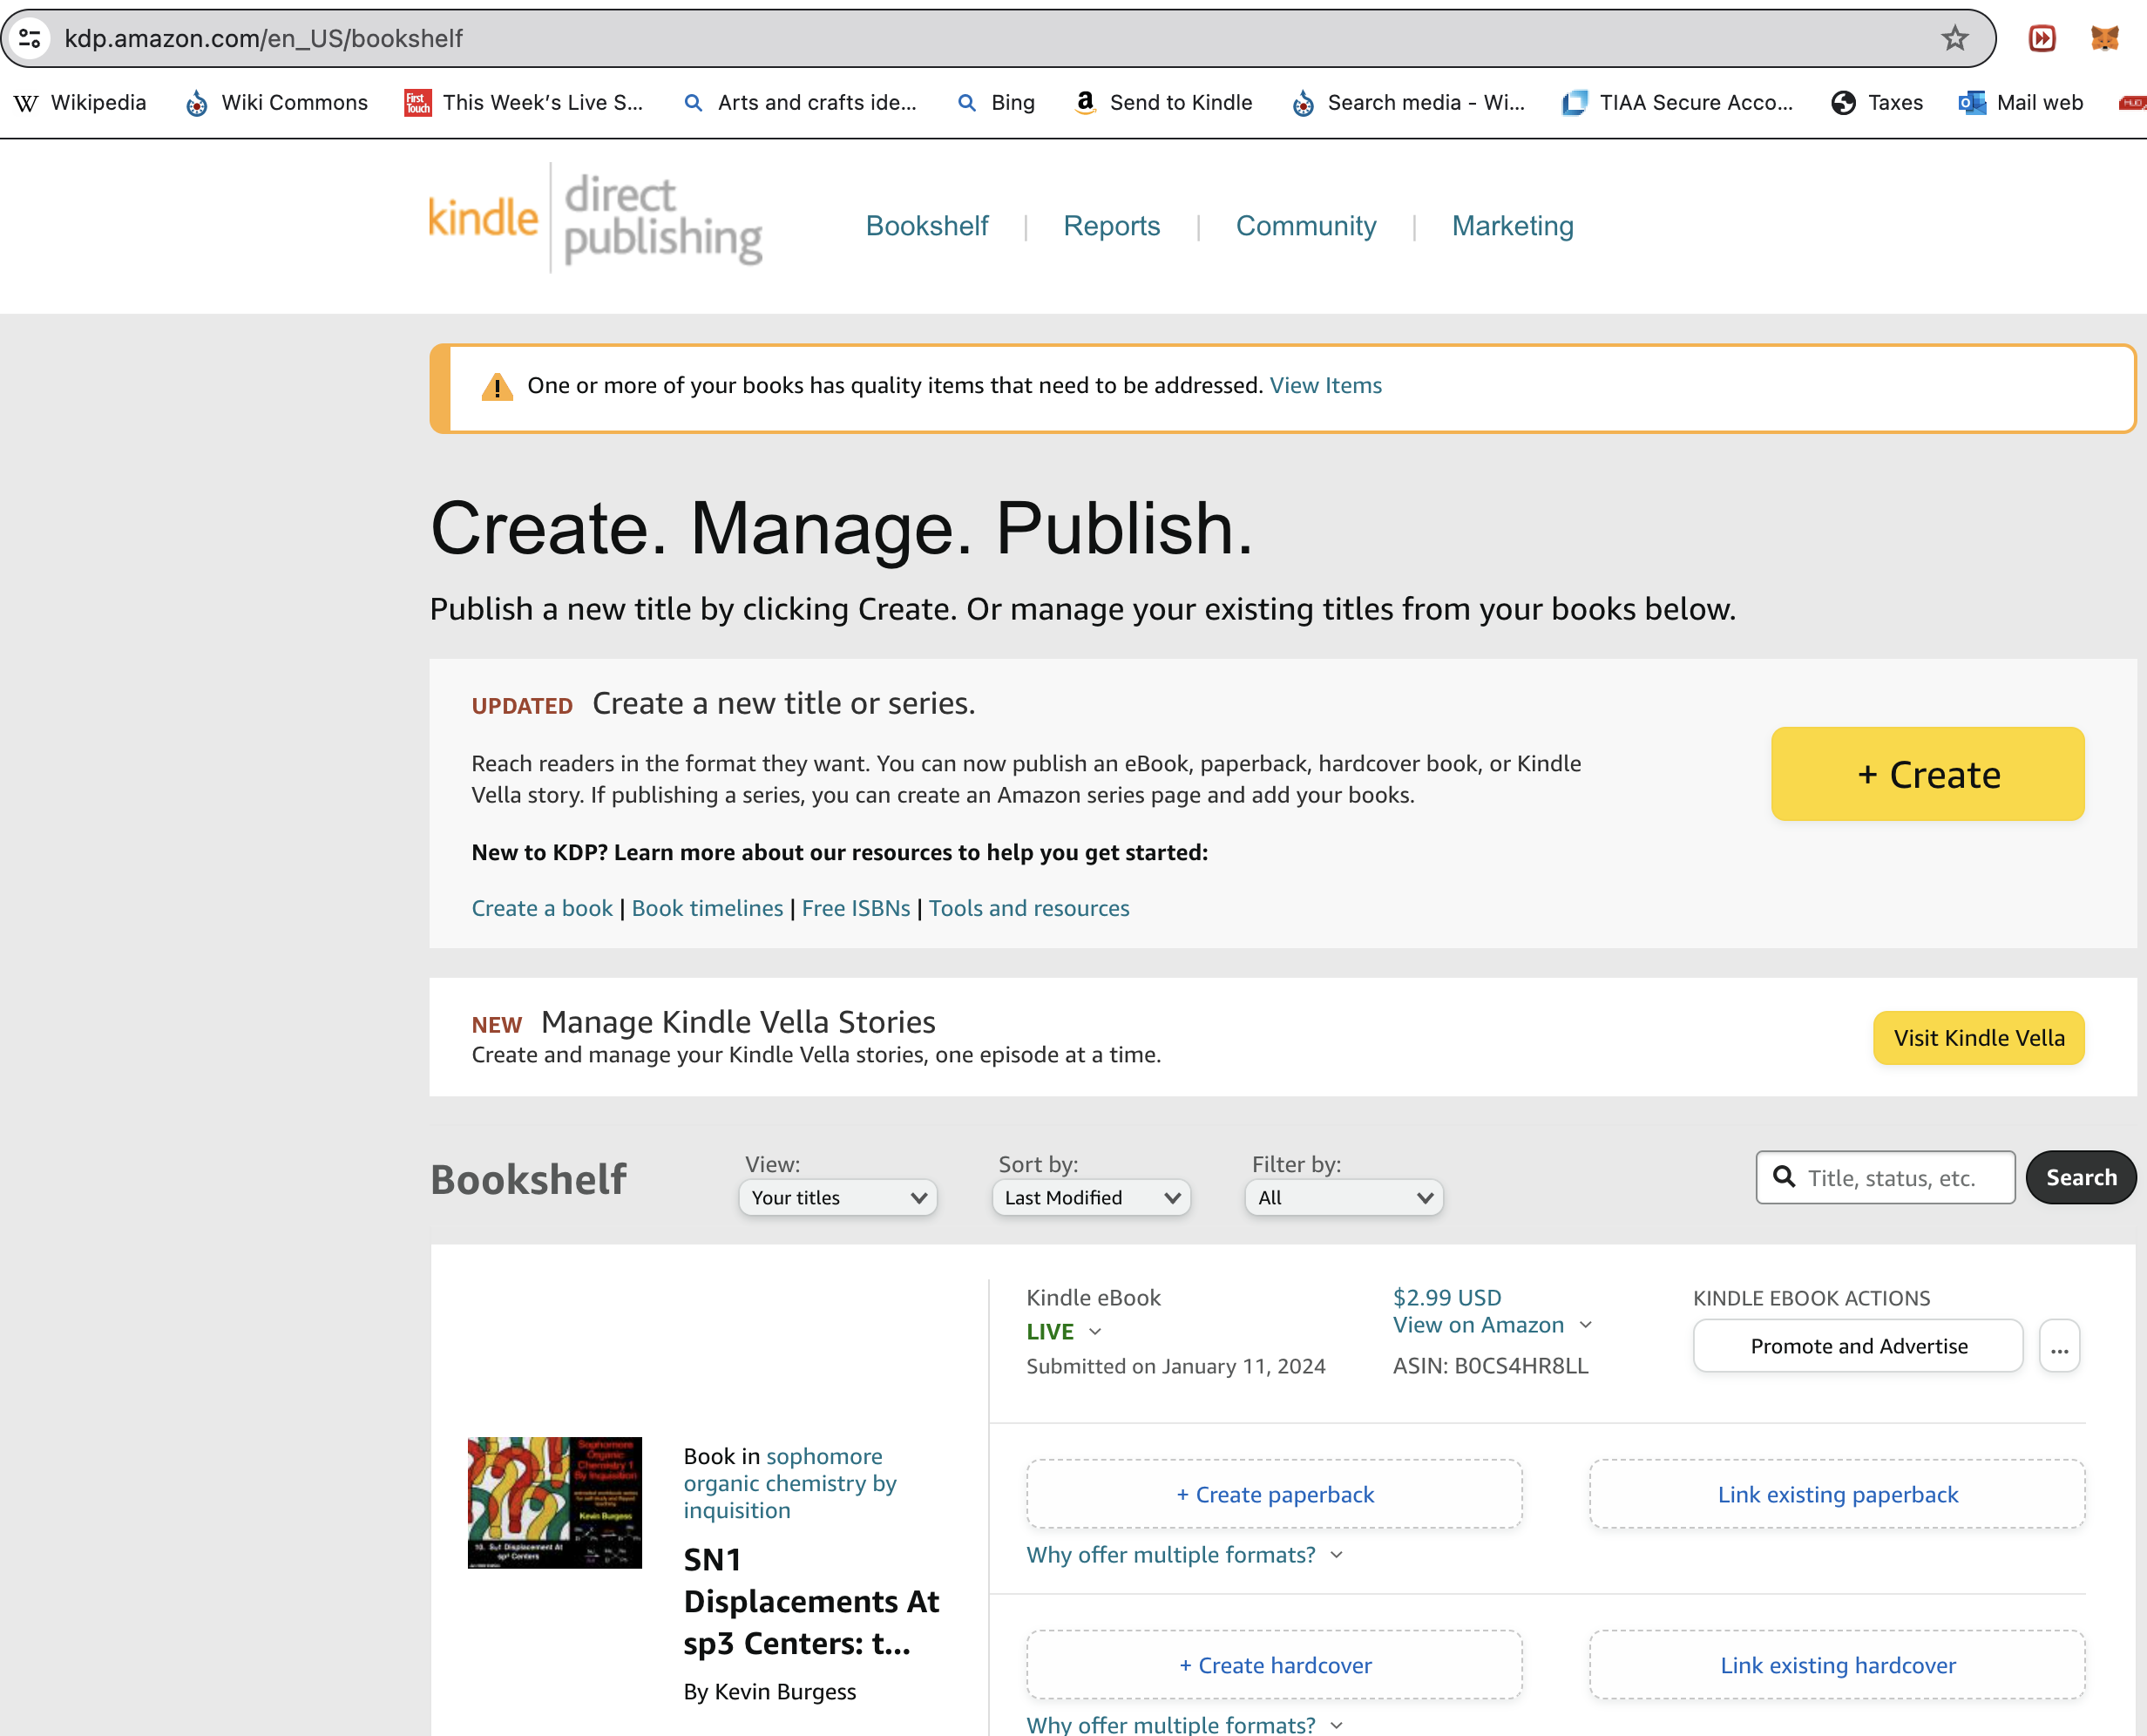Open the MetaMask fox extension
This screenshot has height=1736, width=2147.
(x=2105, y=39)
